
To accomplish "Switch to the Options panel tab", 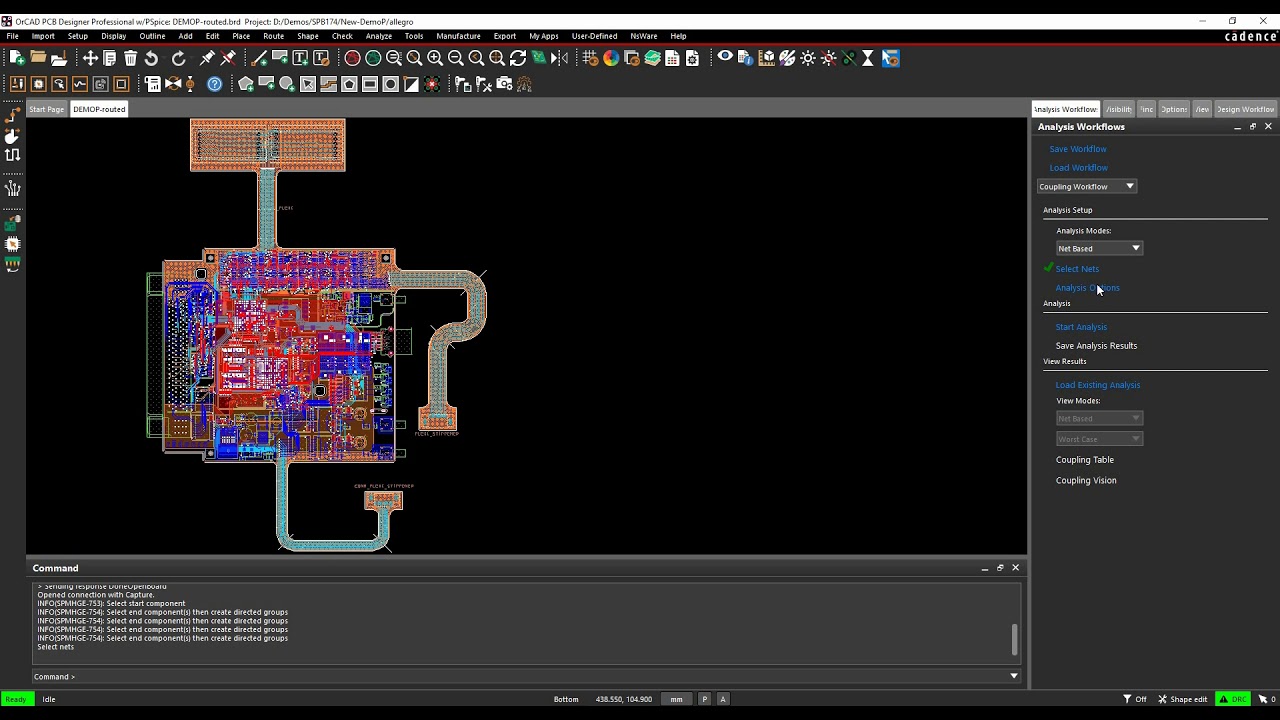I will tap(1174, 109).
